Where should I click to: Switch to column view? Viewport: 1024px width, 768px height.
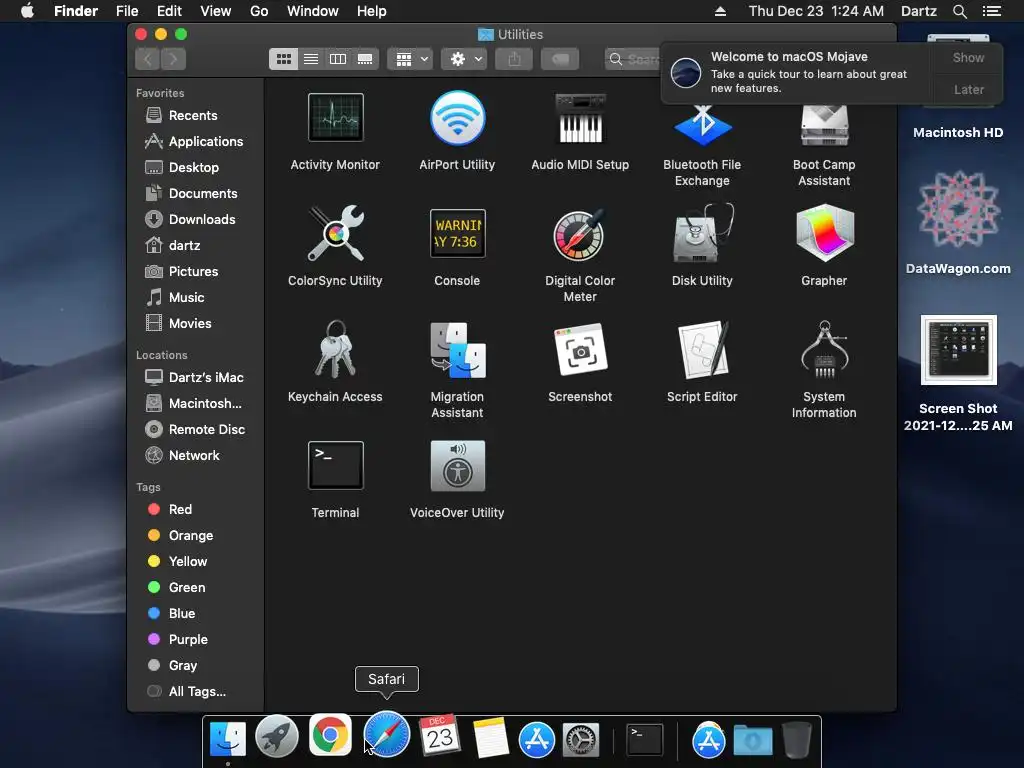point(338,59)
